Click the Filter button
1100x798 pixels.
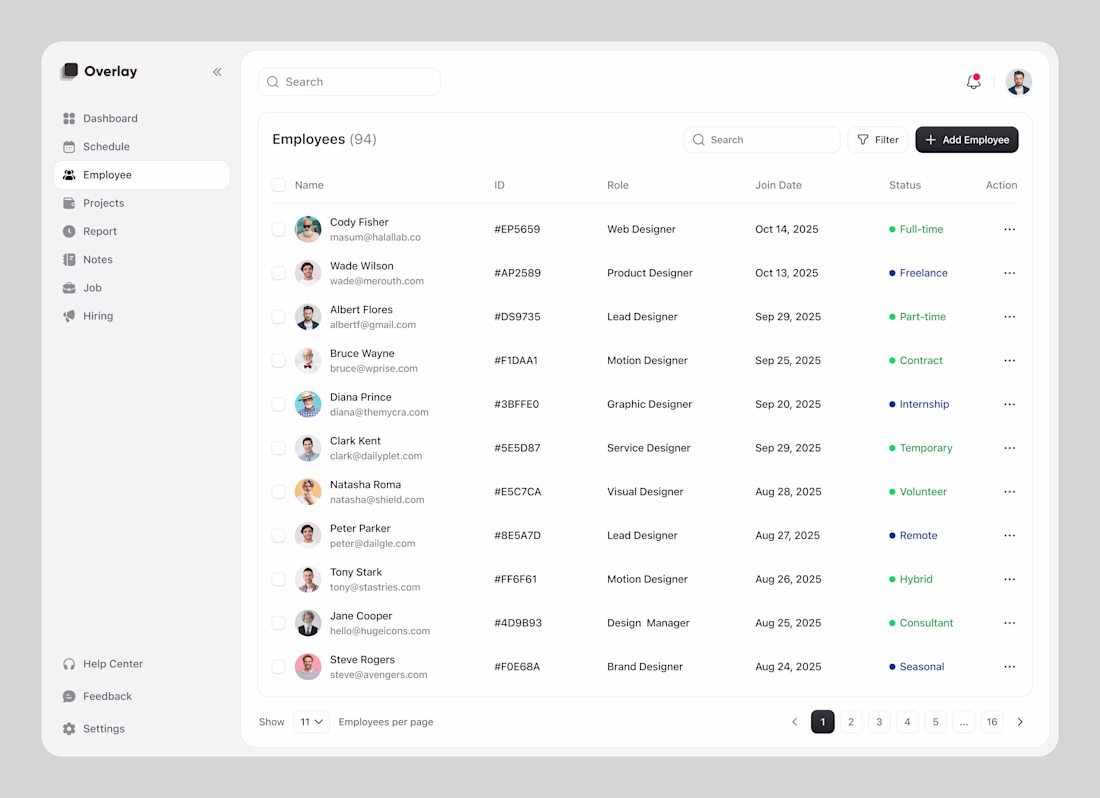(878, 140)
